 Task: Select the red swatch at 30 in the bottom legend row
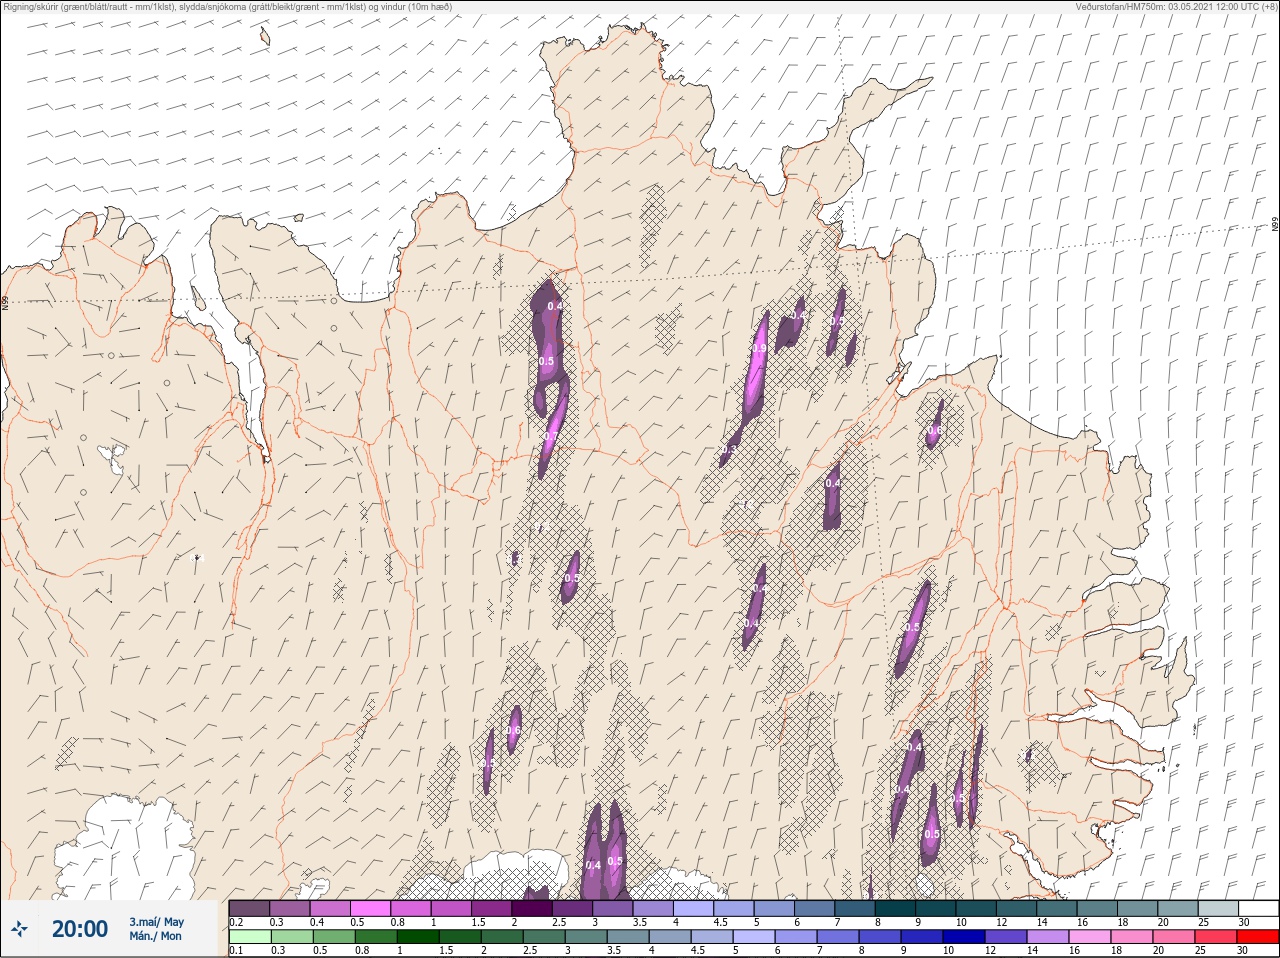[x=1258, y=937]
